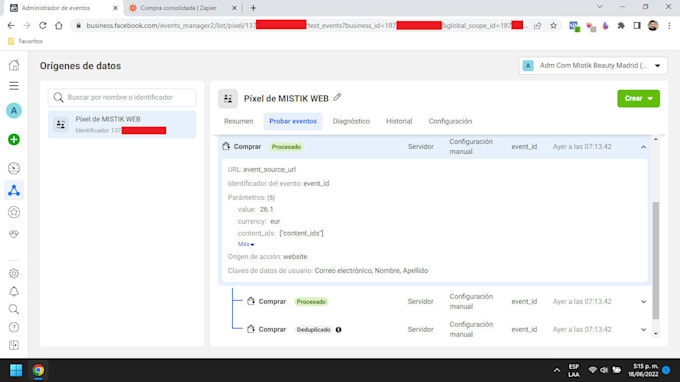Image resolution: width=680 pixels, height=382 pixels.
Task: Open the Diagnóstico tab
Action: point(351,121)
